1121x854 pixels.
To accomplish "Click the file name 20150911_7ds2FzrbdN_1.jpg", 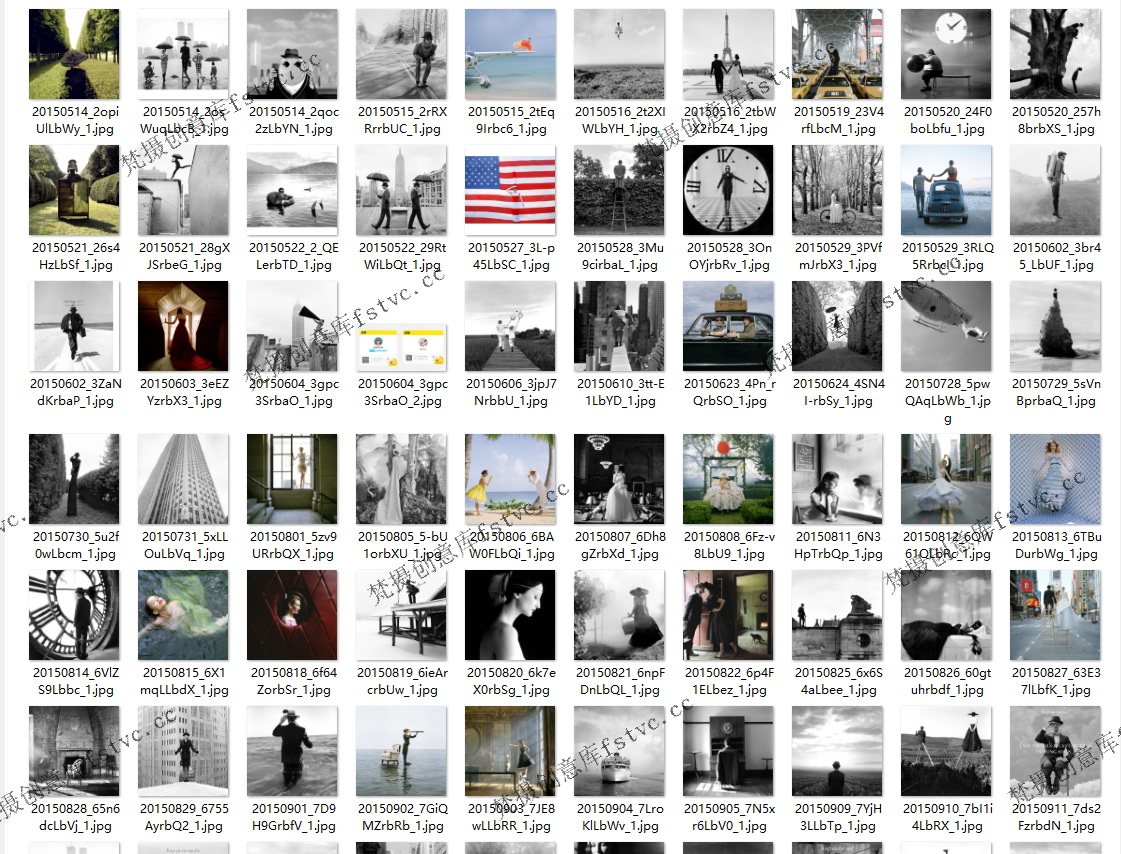I will click(x=1056, y=817).
